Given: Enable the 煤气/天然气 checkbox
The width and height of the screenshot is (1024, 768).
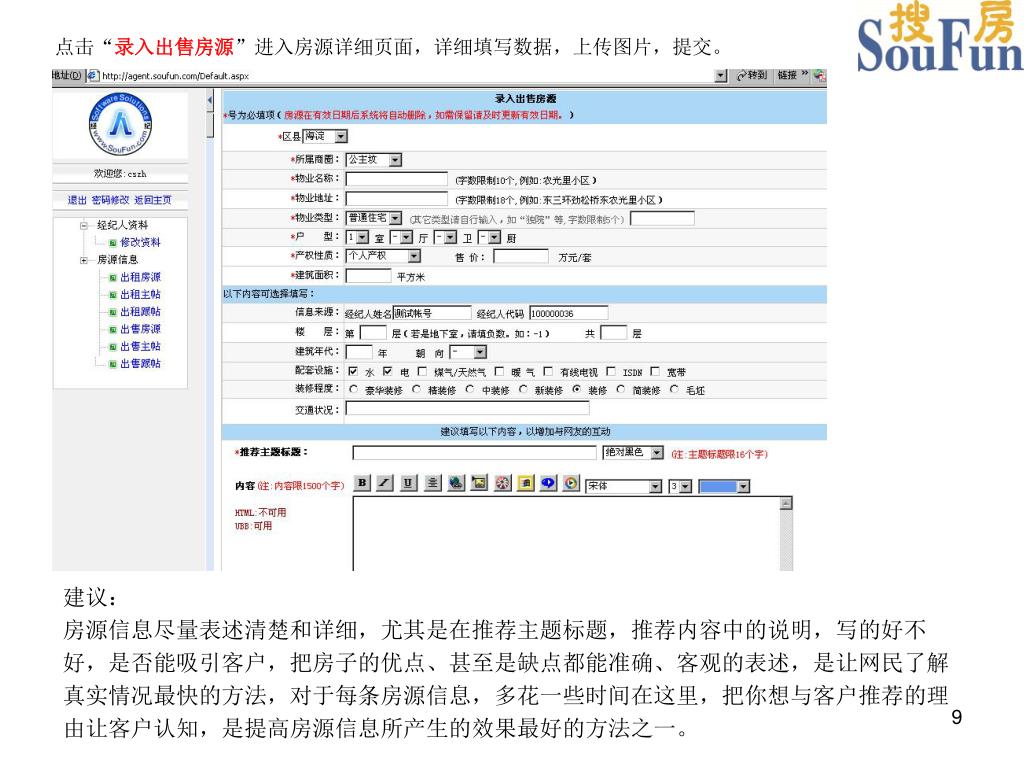Looking at the screenshot, I should pyautogui.click(x=422, y=372).
